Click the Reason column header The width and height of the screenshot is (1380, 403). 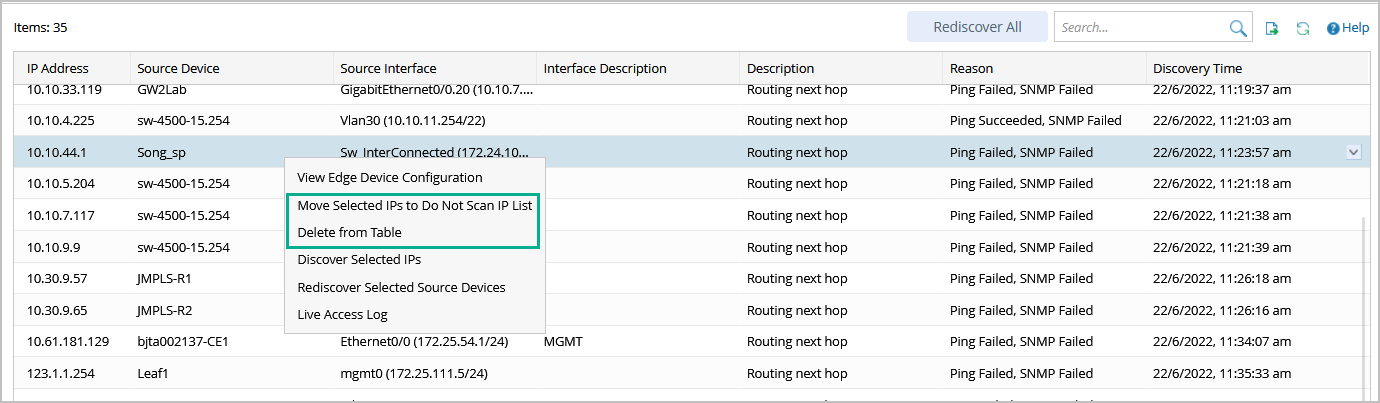click(971, 69)
